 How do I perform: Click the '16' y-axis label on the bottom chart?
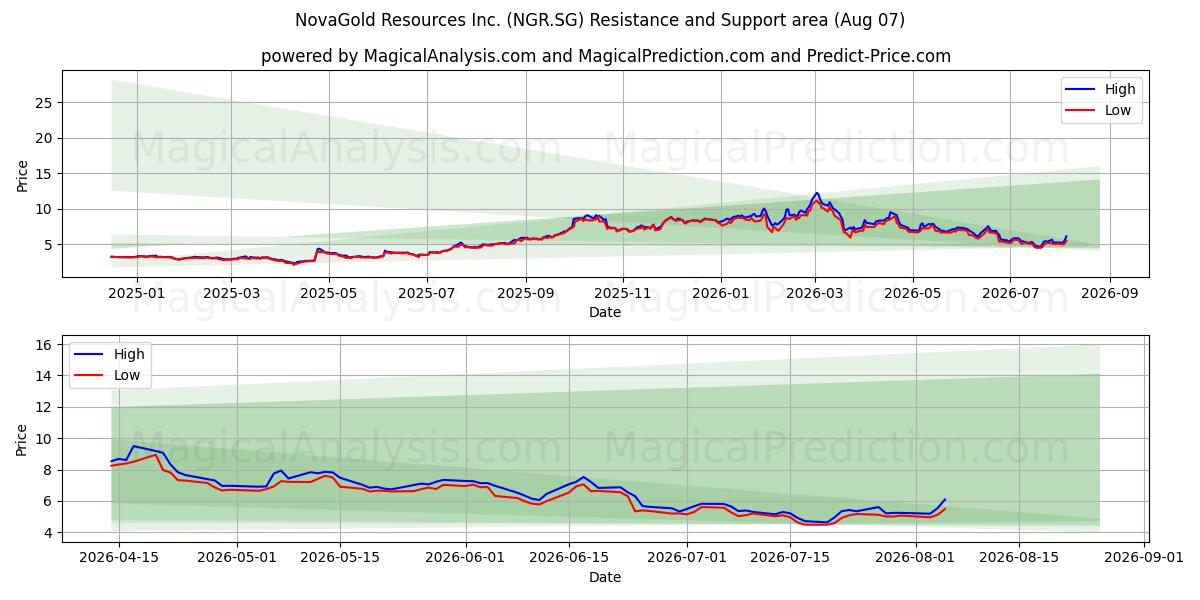pos(46,345)
